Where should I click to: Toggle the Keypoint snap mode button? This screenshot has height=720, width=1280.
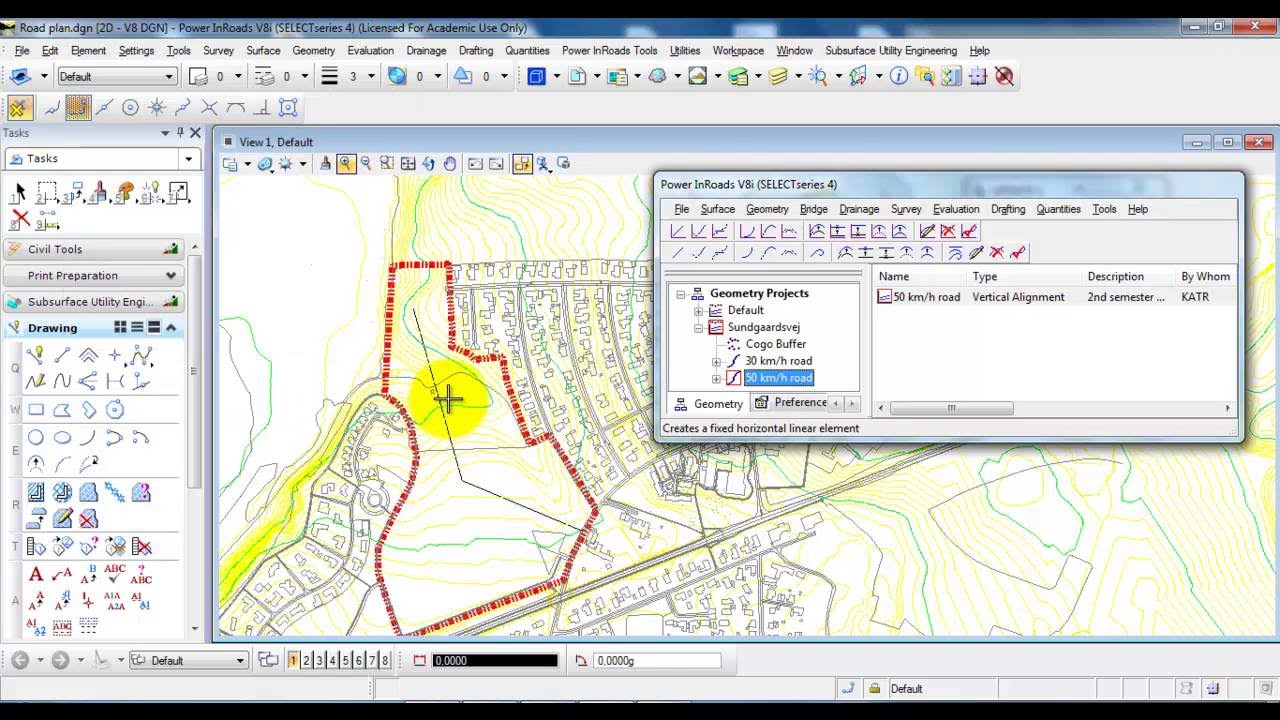pos(78,107)
